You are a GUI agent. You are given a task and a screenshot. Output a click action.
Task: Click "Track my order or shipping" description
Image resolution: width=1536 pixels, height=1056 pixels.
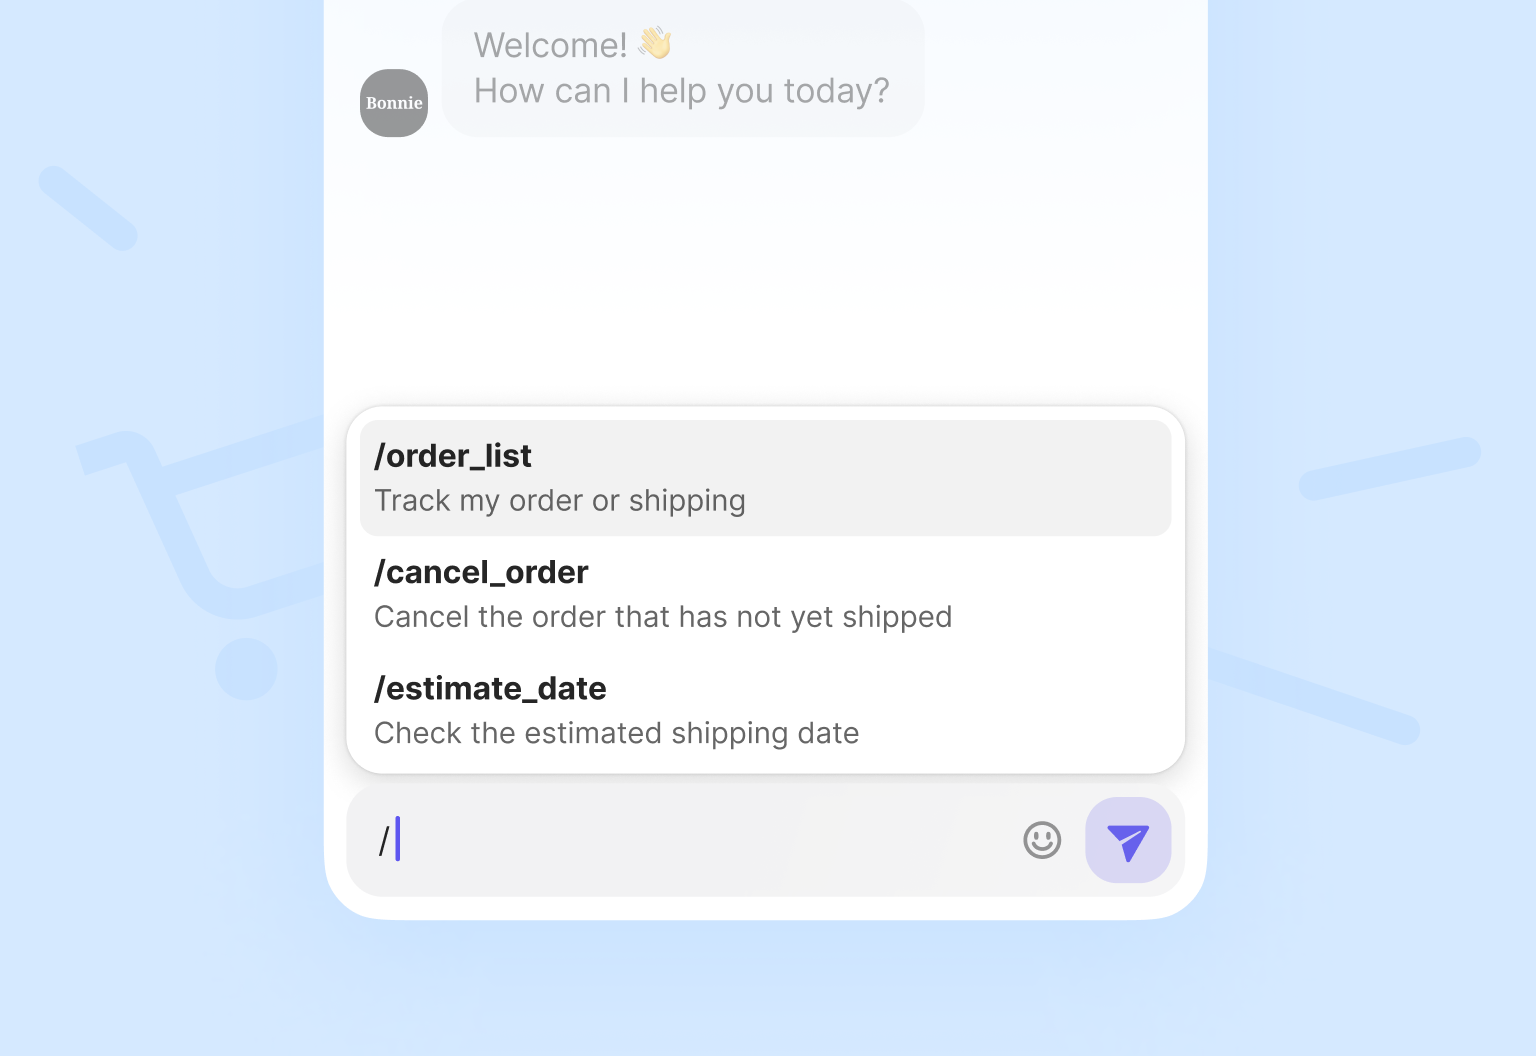(560, 501)
